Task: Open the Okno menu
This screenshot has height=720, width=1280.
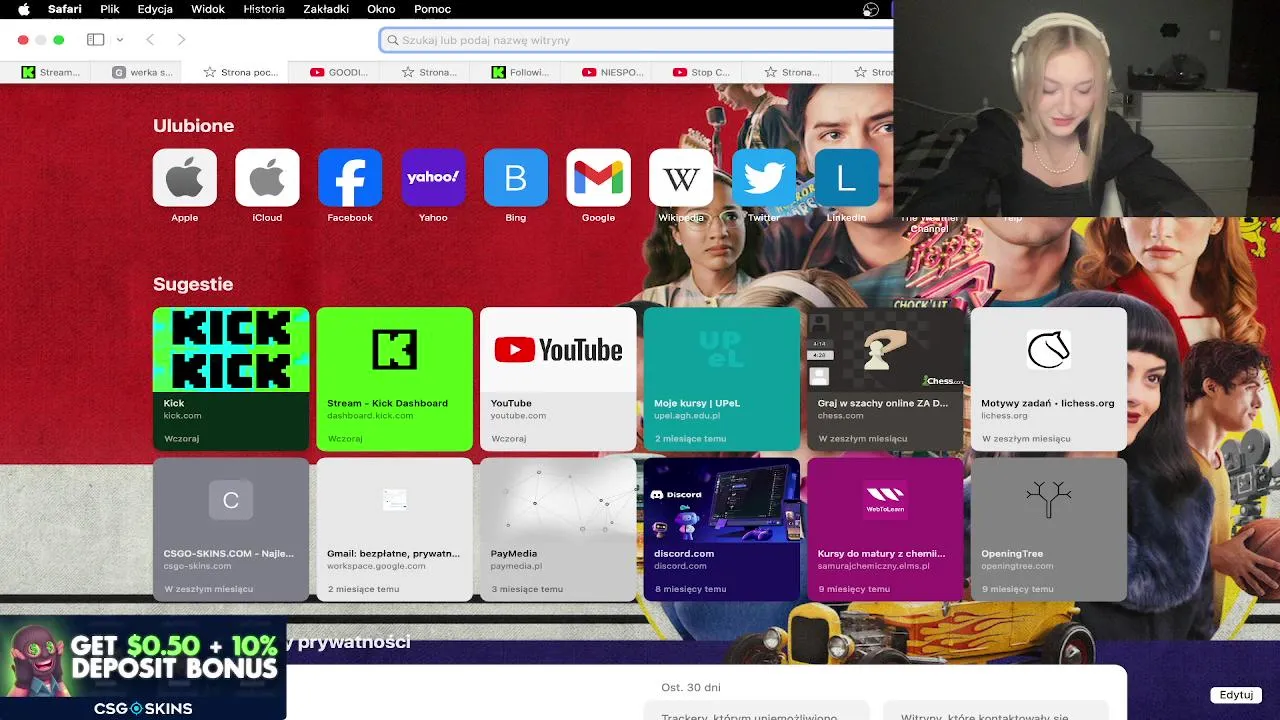Action: pyautogui.click(x=381, y=9)
